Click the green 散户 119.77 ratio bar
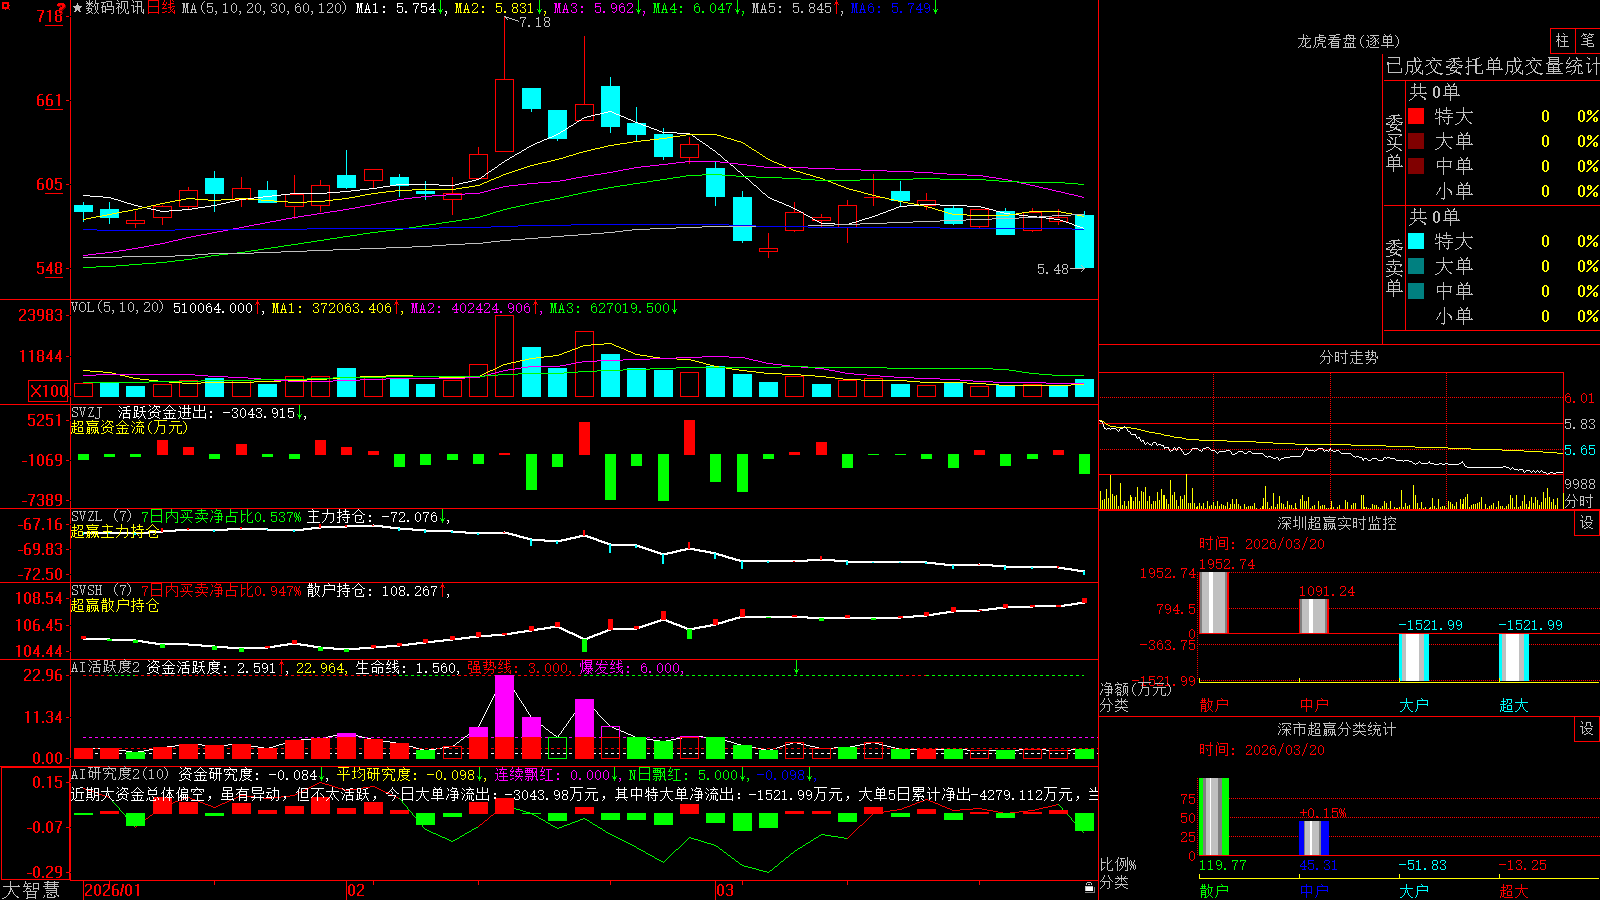Screen dimensions: 1600x900 click(x=1214, y=817)
